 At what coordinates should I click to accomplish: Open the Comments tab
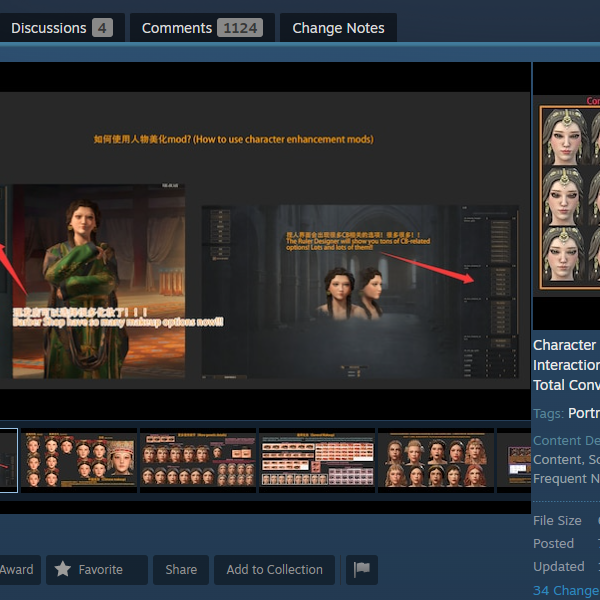(x=202, y=28)
